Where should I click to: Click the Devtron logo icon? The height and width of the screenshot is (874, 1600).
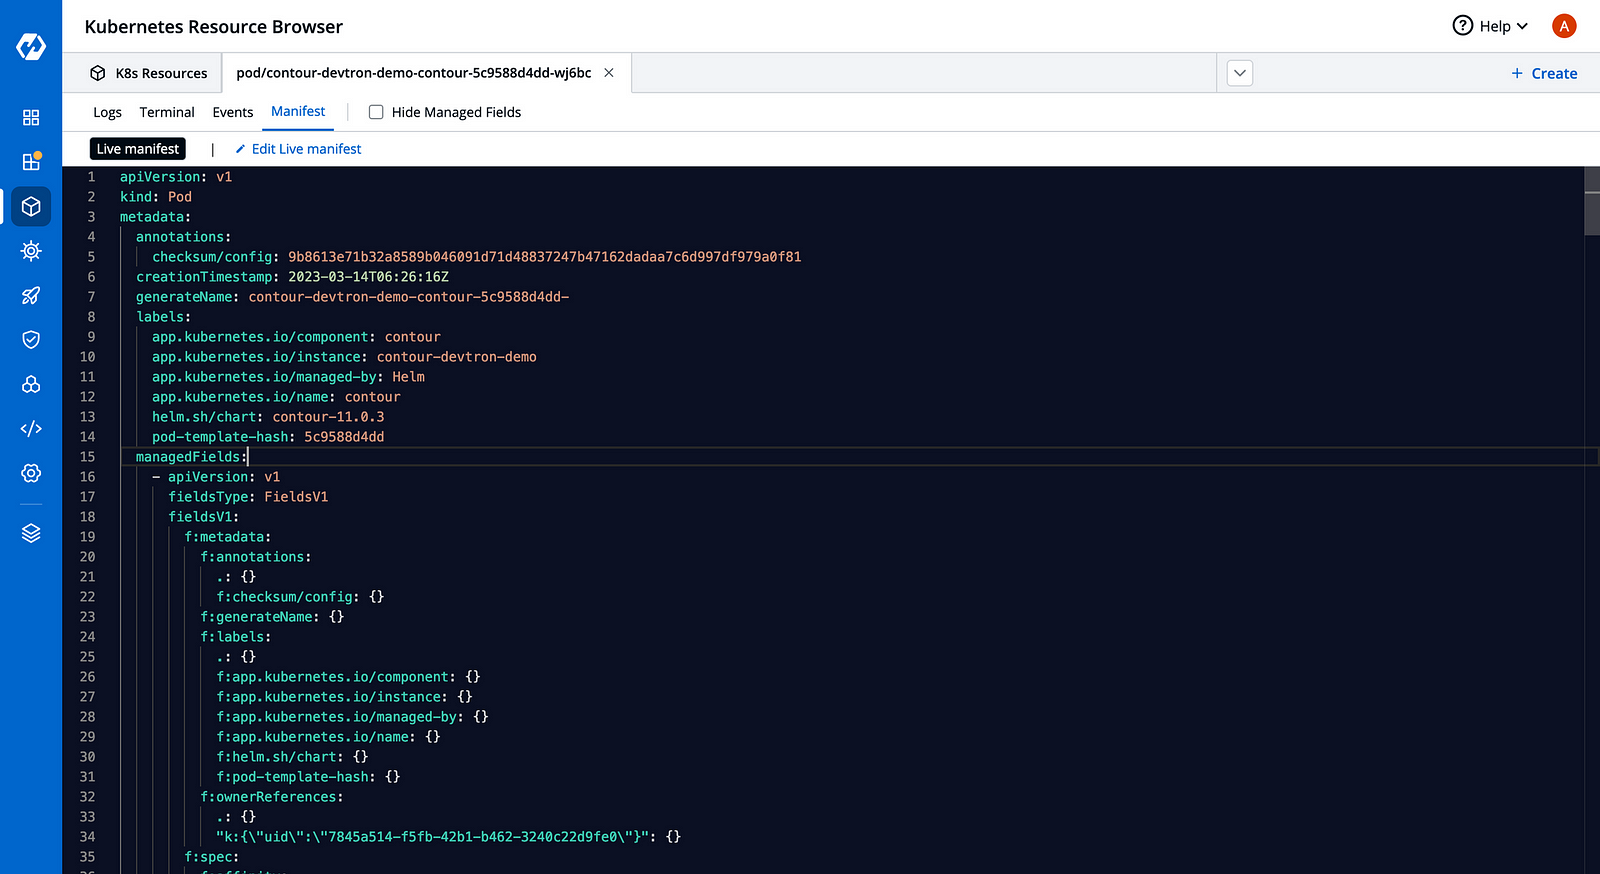[x=31, y=46]
